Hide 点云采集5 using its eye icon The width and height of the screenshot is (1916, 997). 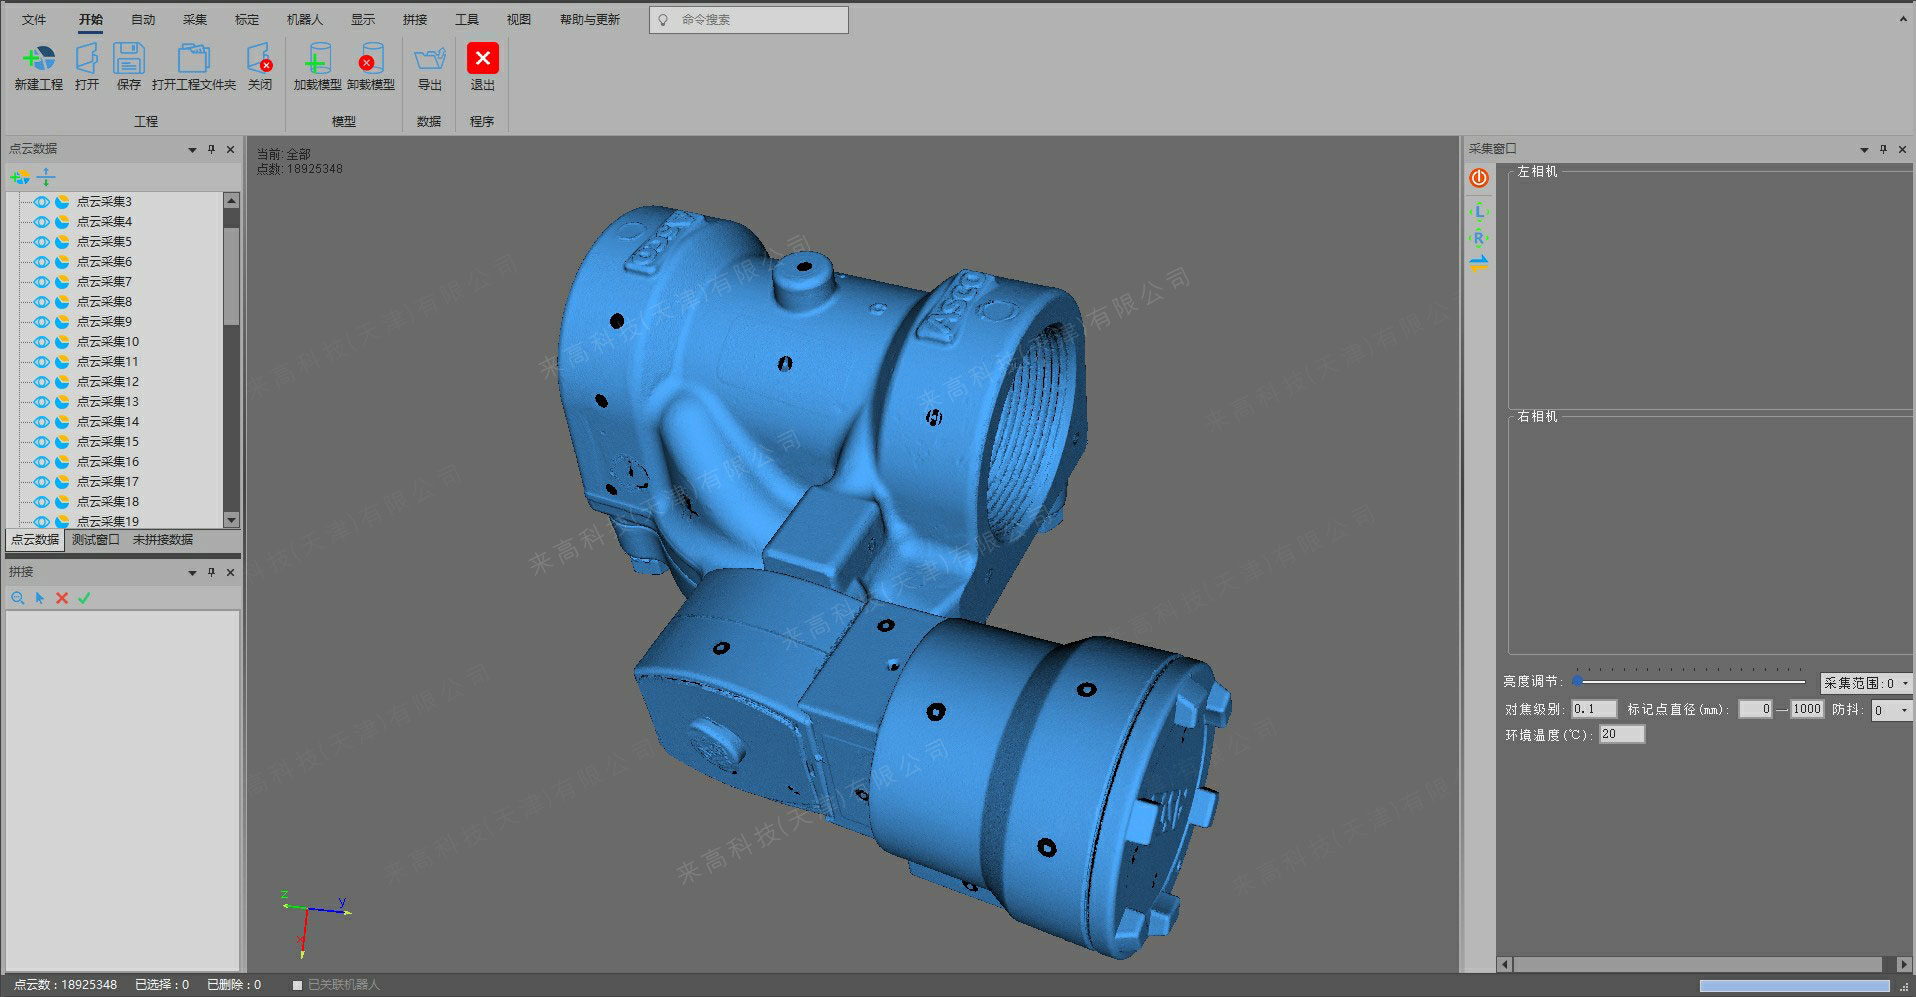(42, 242)
